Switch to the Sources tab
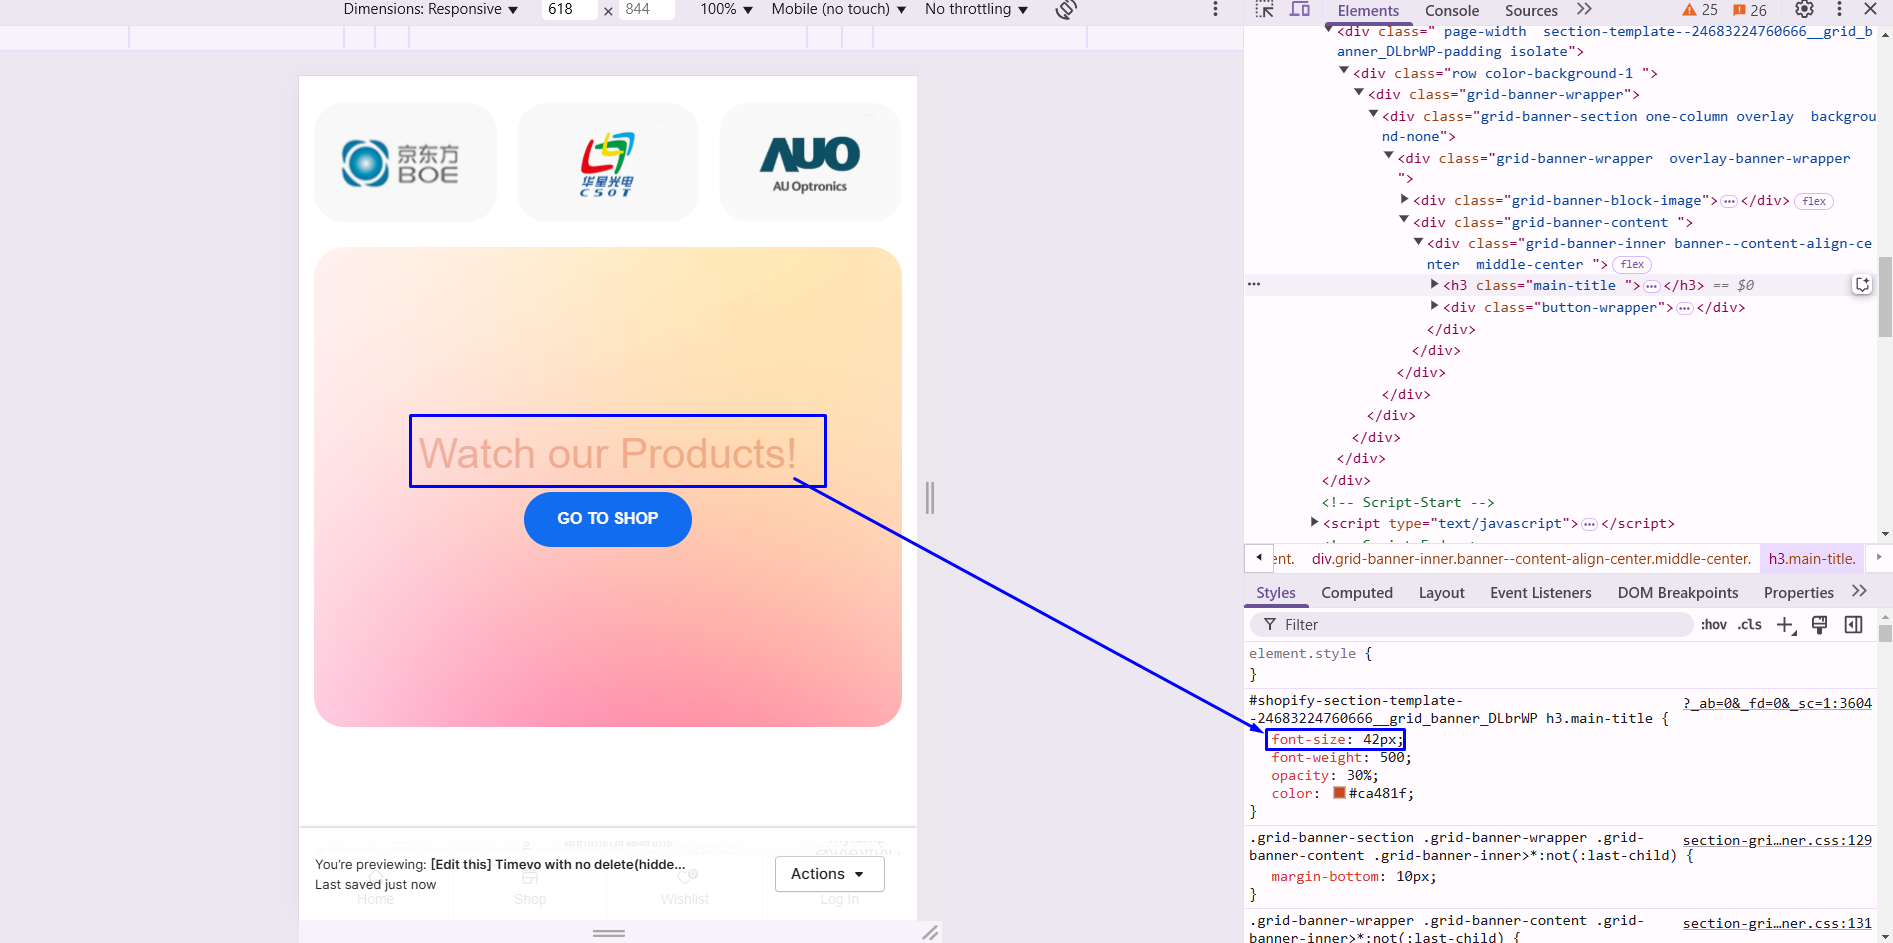The width and height of the screenshot is (1893, 943). coord(1531,11)
